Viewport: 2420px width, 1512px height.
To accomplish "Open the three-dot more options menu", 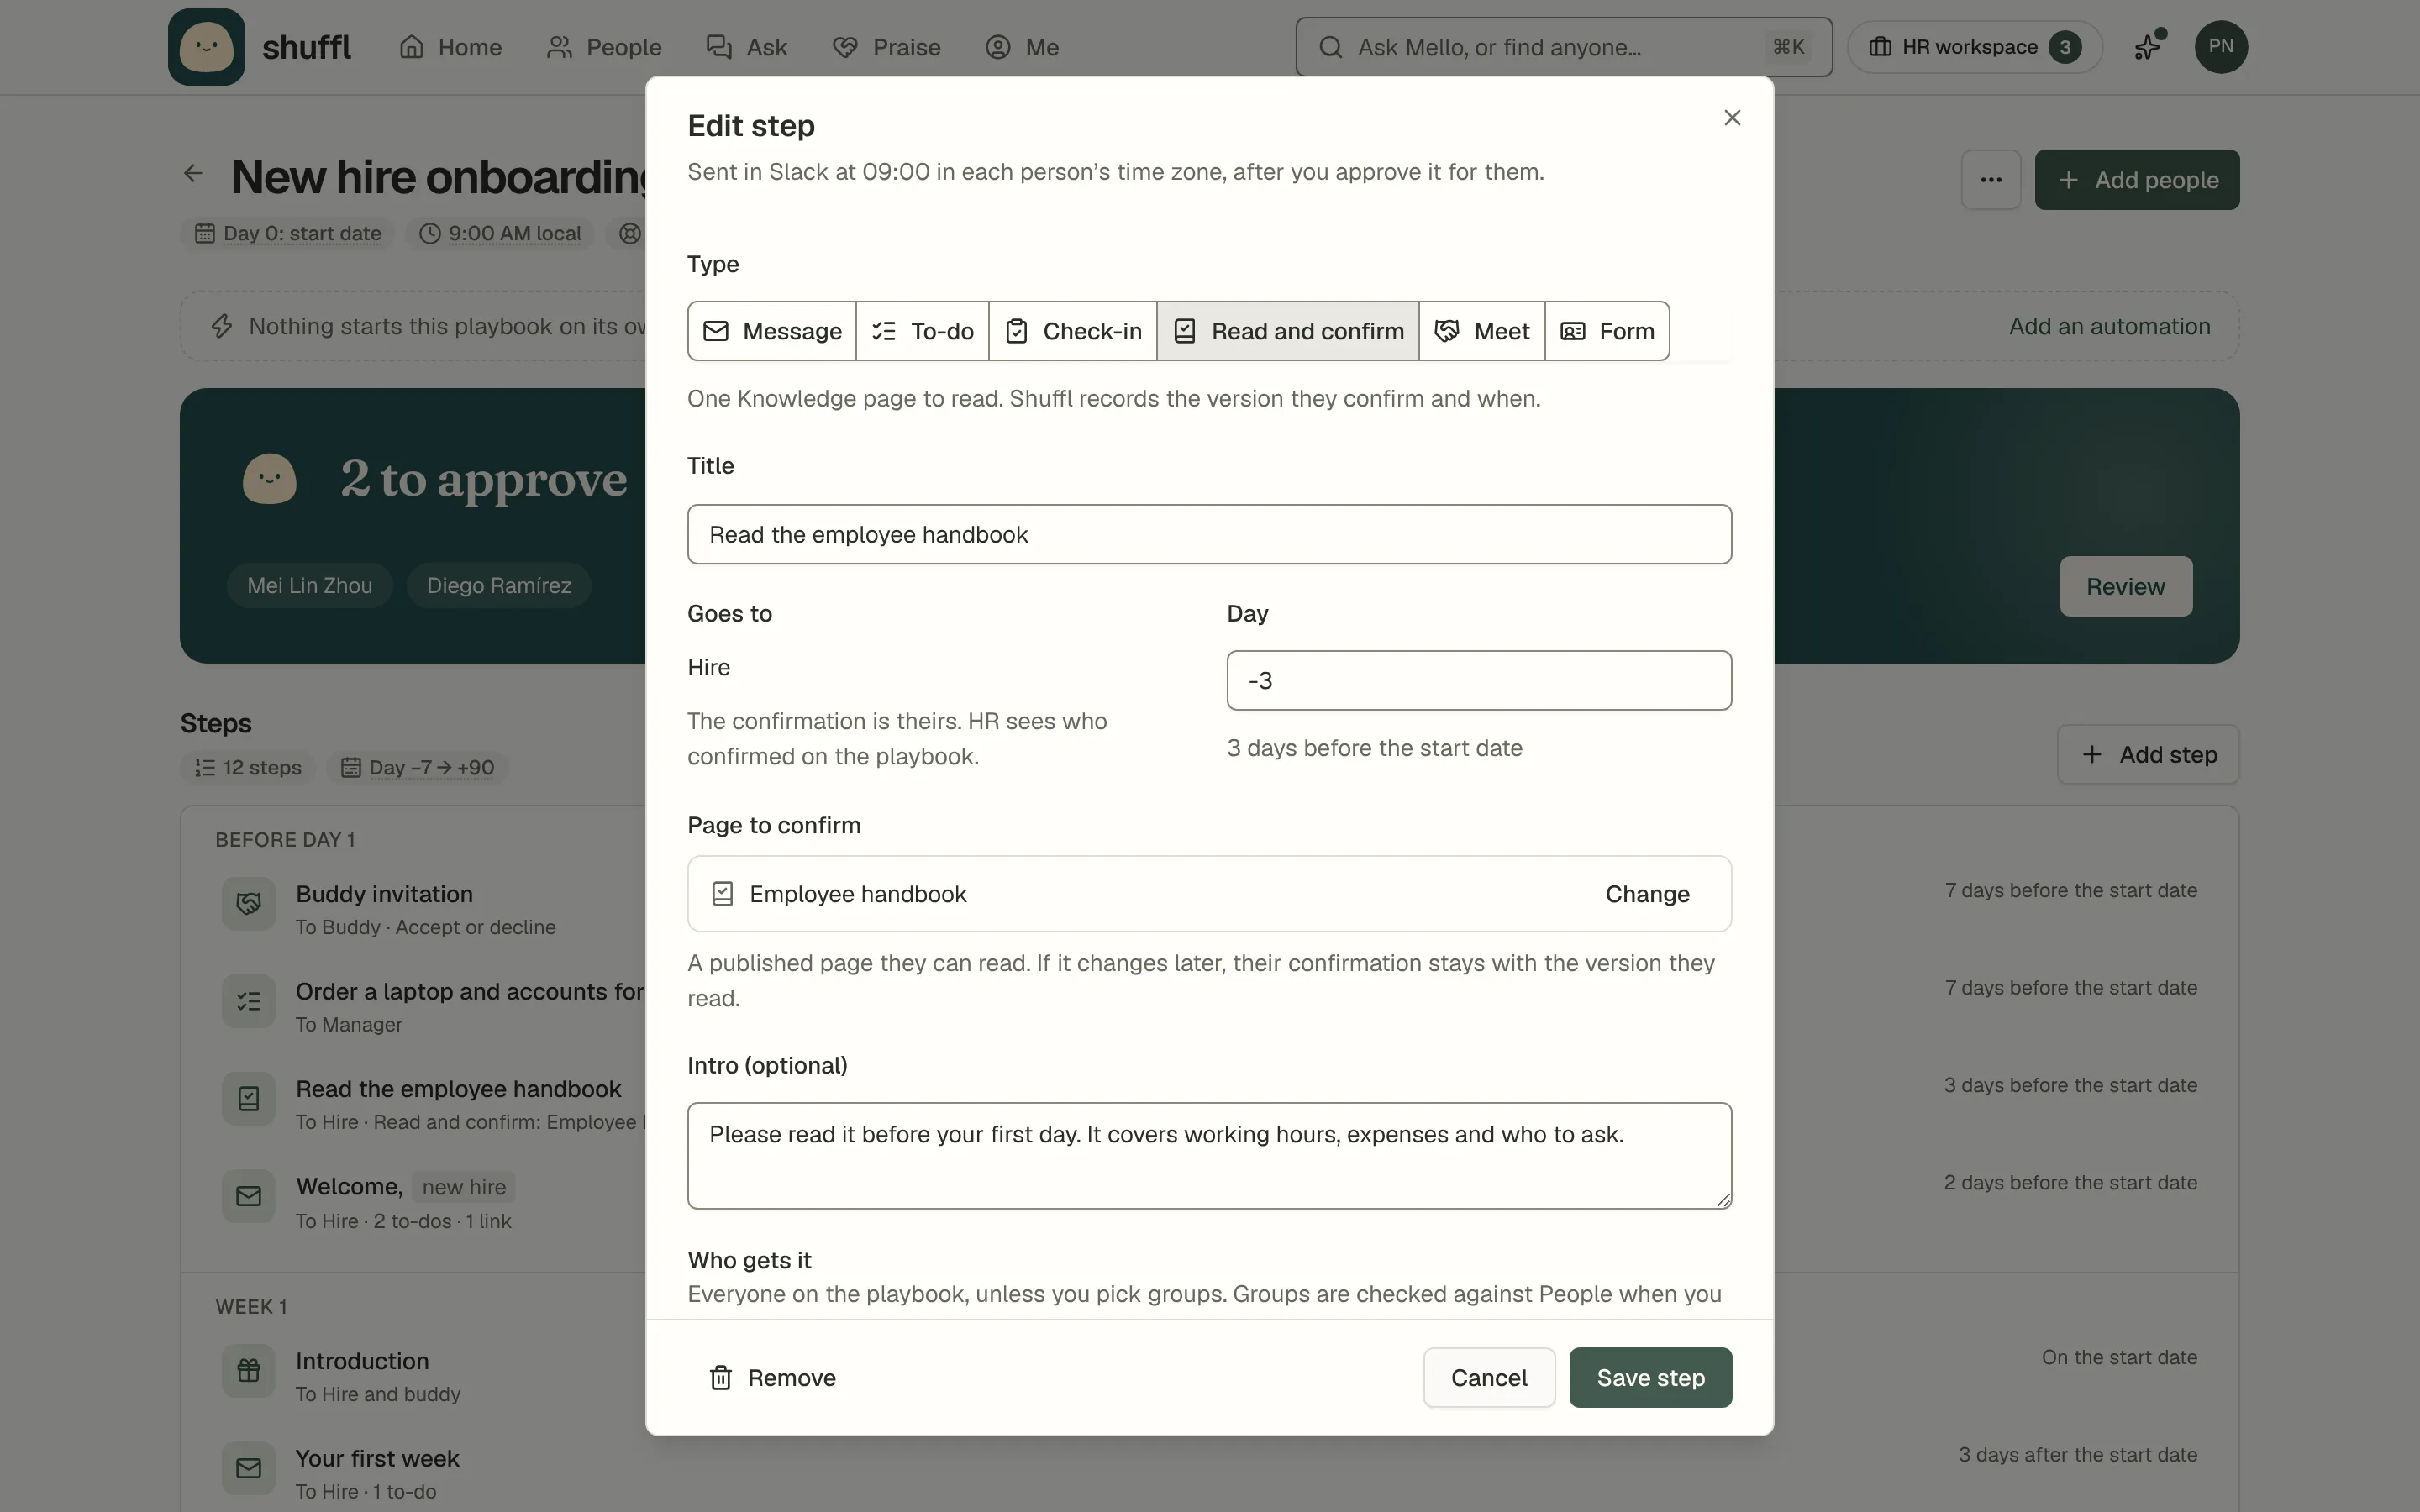I will pos(1990,180).
